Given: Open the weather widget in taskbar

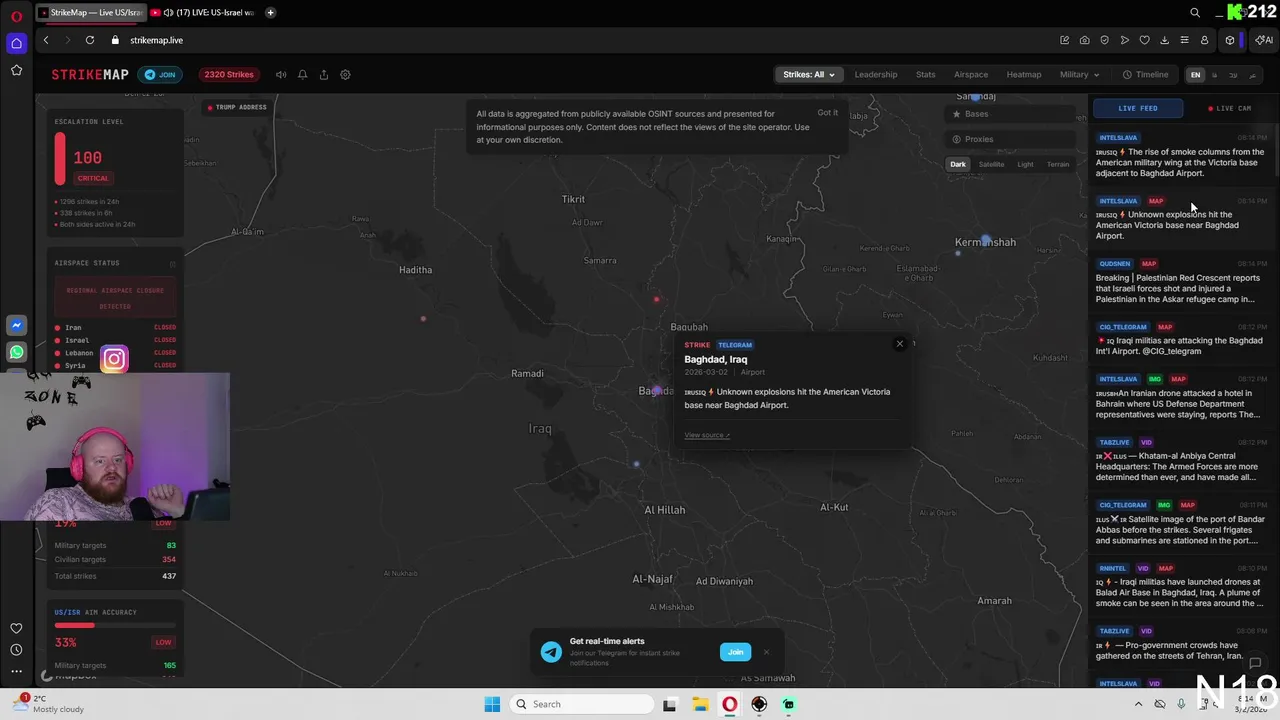Looking at the screenshot, I should click(50, 703).
